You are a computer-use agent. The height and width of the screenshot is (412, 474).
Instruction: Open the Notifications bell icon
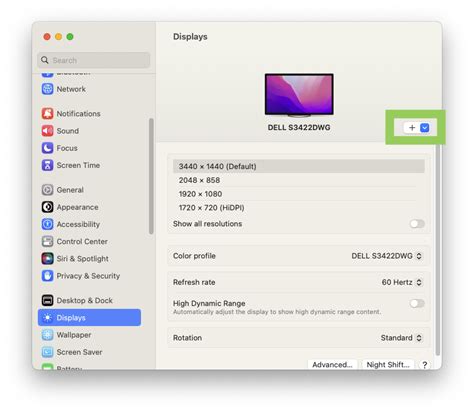coord(47,114)
